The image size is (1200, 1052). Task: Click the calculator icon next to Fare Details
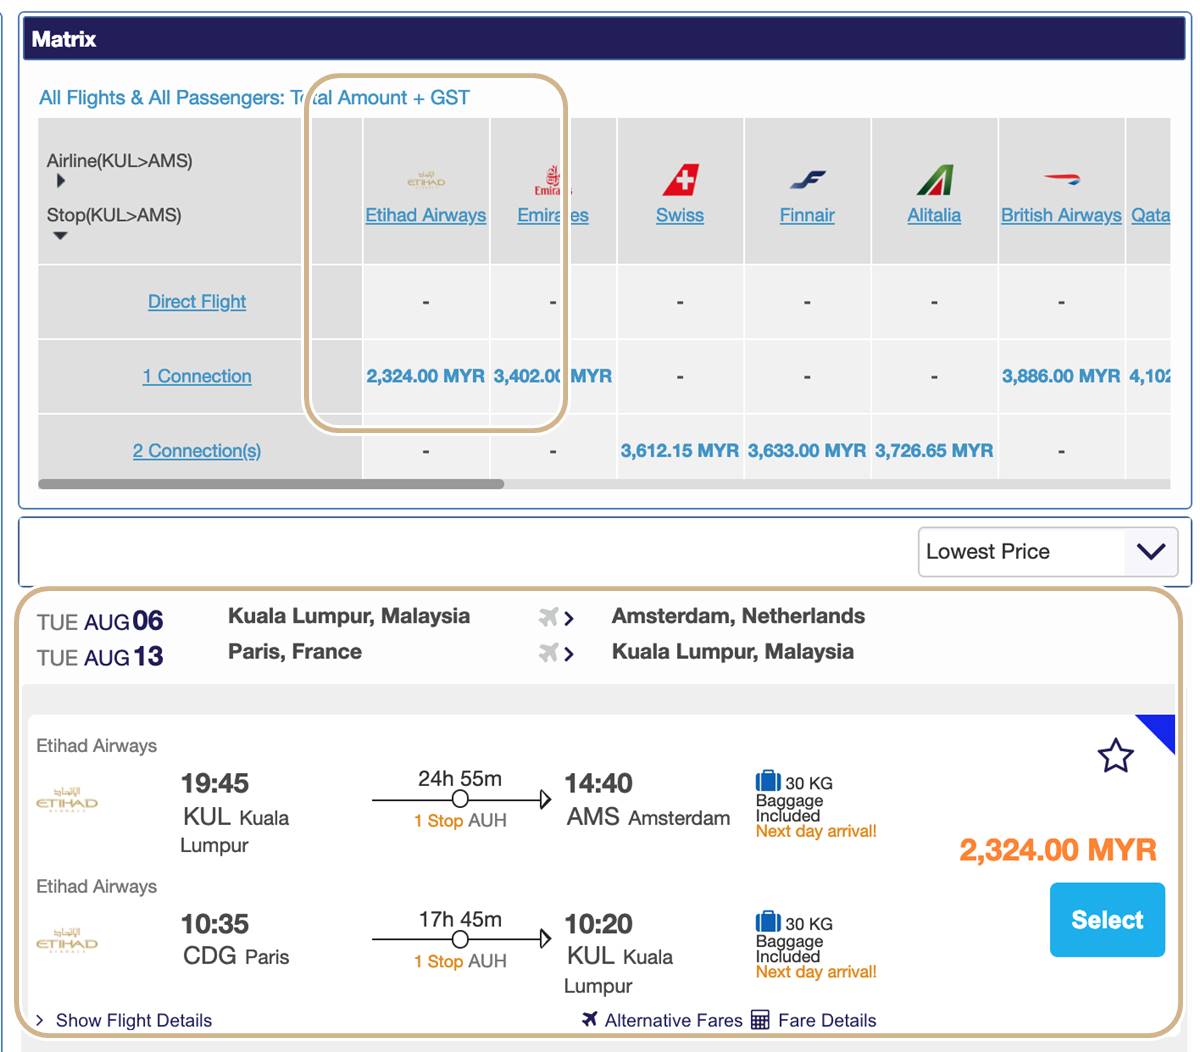click(x=760, y=1020)
